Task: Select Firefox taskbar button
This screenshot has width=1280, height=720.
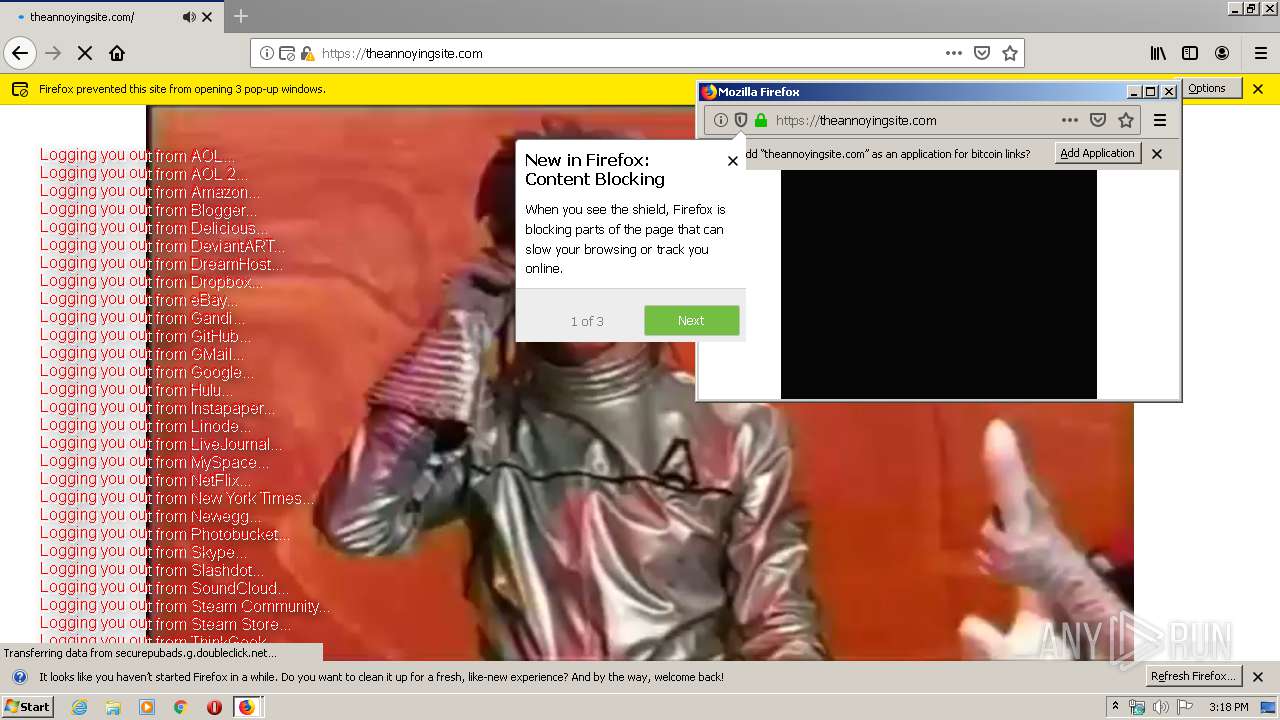Action: point(246,707)
